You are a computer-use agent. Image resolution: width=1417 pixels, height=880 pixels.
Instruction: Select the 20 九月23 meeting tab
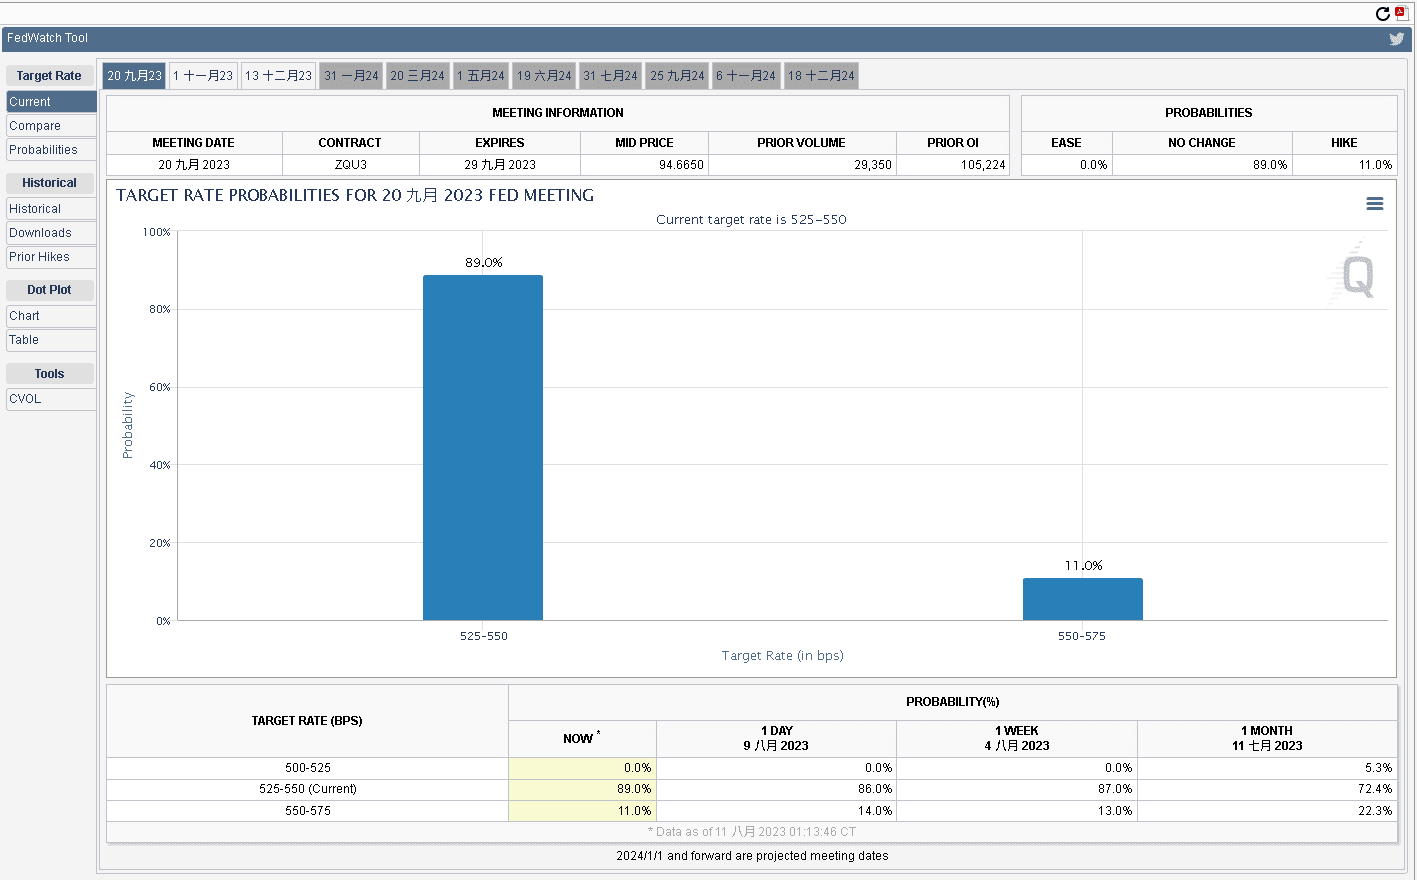134,76
